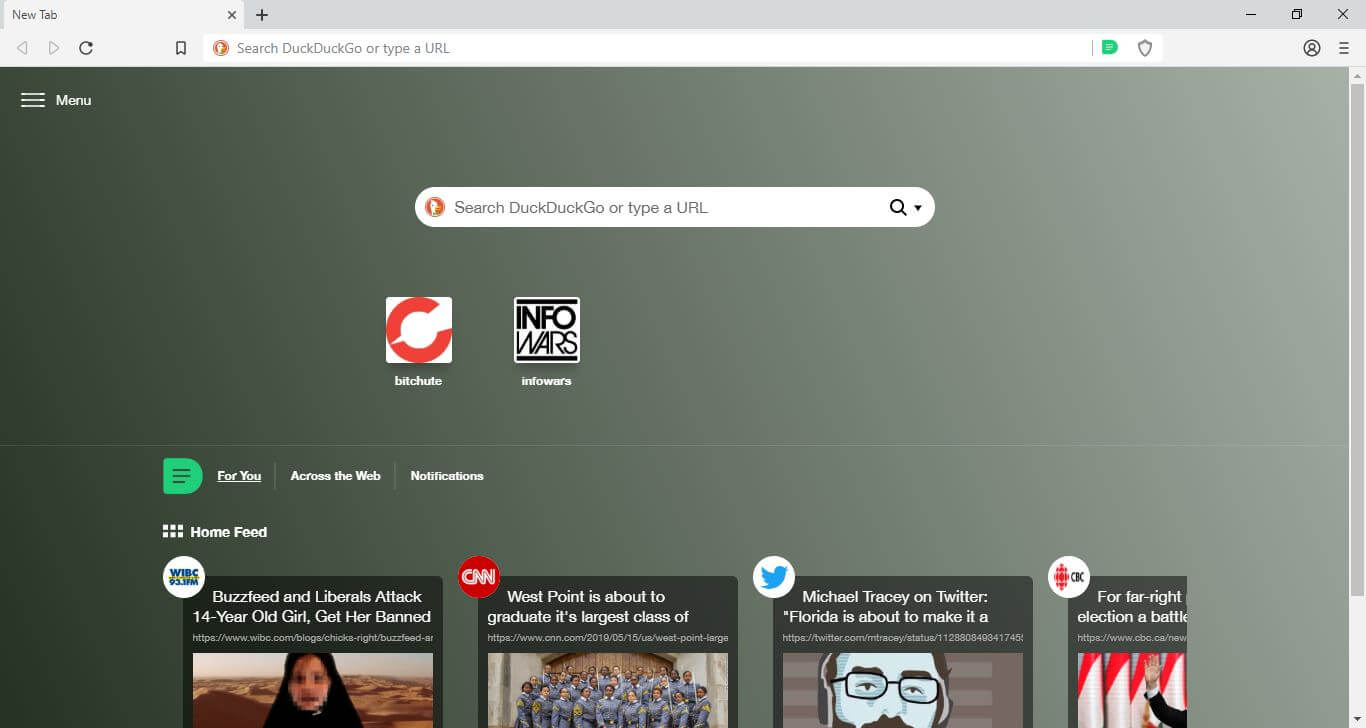Open the West Point cadets group photo

608,690
